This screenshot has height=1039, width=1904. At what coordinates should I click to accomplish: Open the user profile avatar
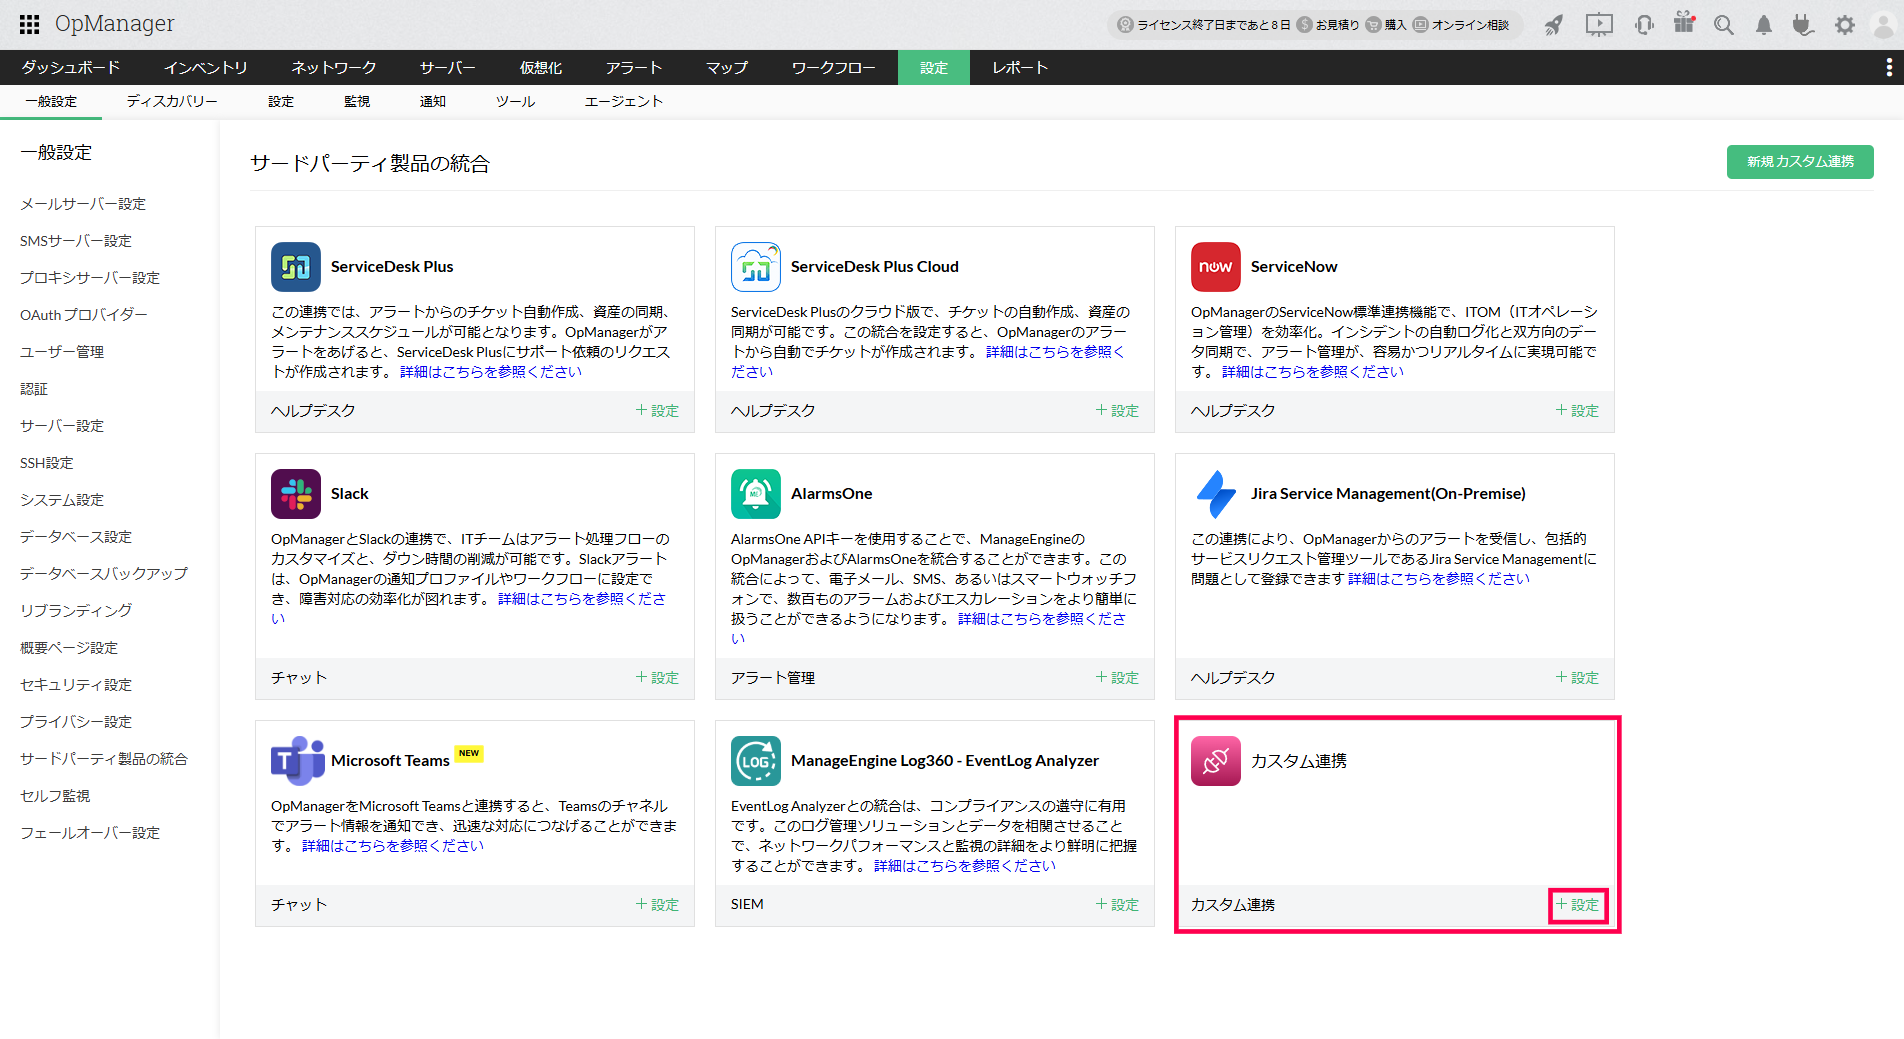(x=1883, y=25)
